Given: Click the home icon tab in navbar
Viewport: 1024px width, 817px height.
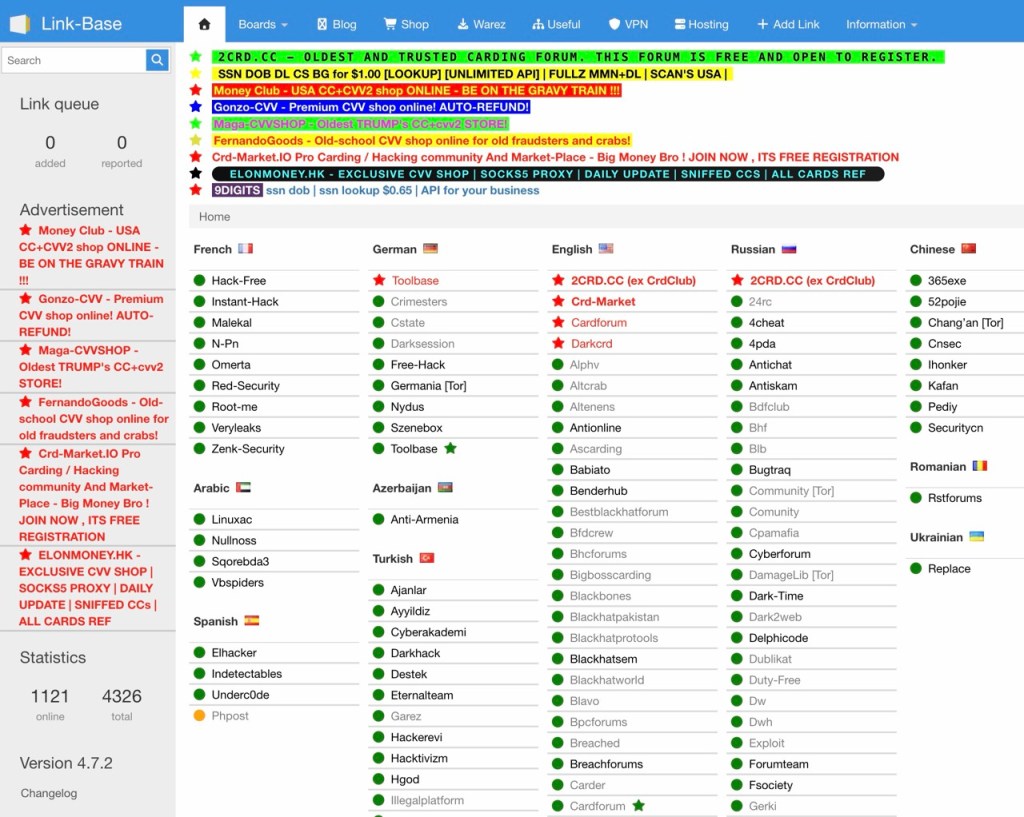Looking at the screenshot, I should pyautogui.click(x=204, y=25).
